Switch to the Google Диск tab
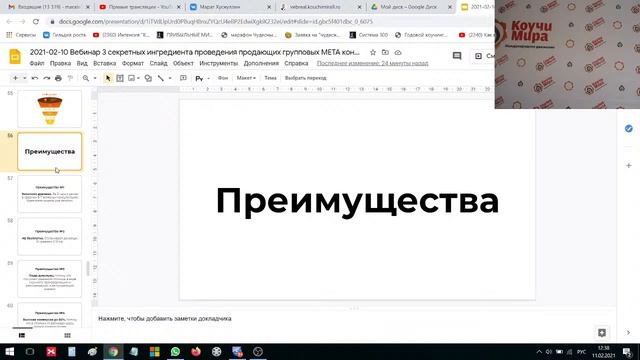Image resolution: width=640 pixels, height=360 pixels. (411, 7)
